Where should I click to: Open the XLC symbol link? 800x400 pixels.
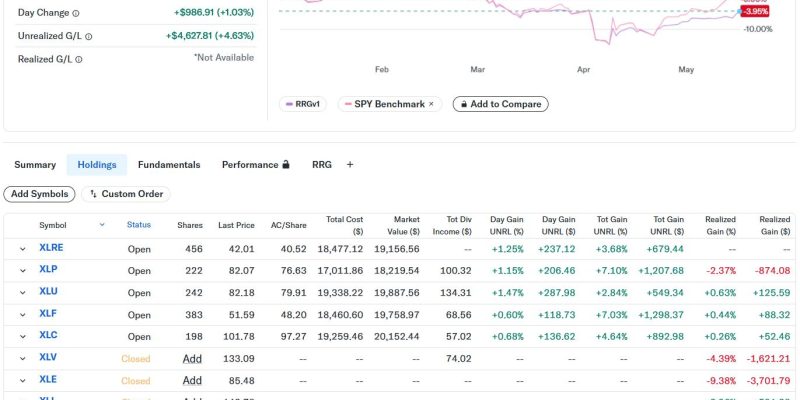[x=48, y=335]
